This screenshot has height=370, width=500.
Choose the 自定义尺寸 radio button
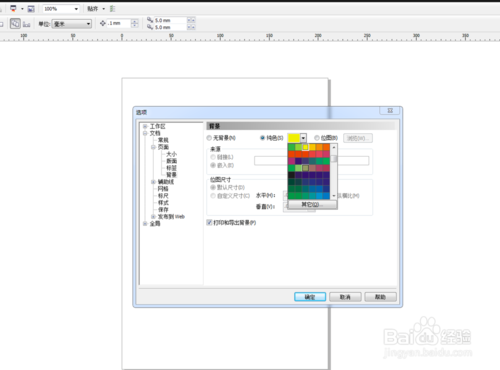(213, 196)
